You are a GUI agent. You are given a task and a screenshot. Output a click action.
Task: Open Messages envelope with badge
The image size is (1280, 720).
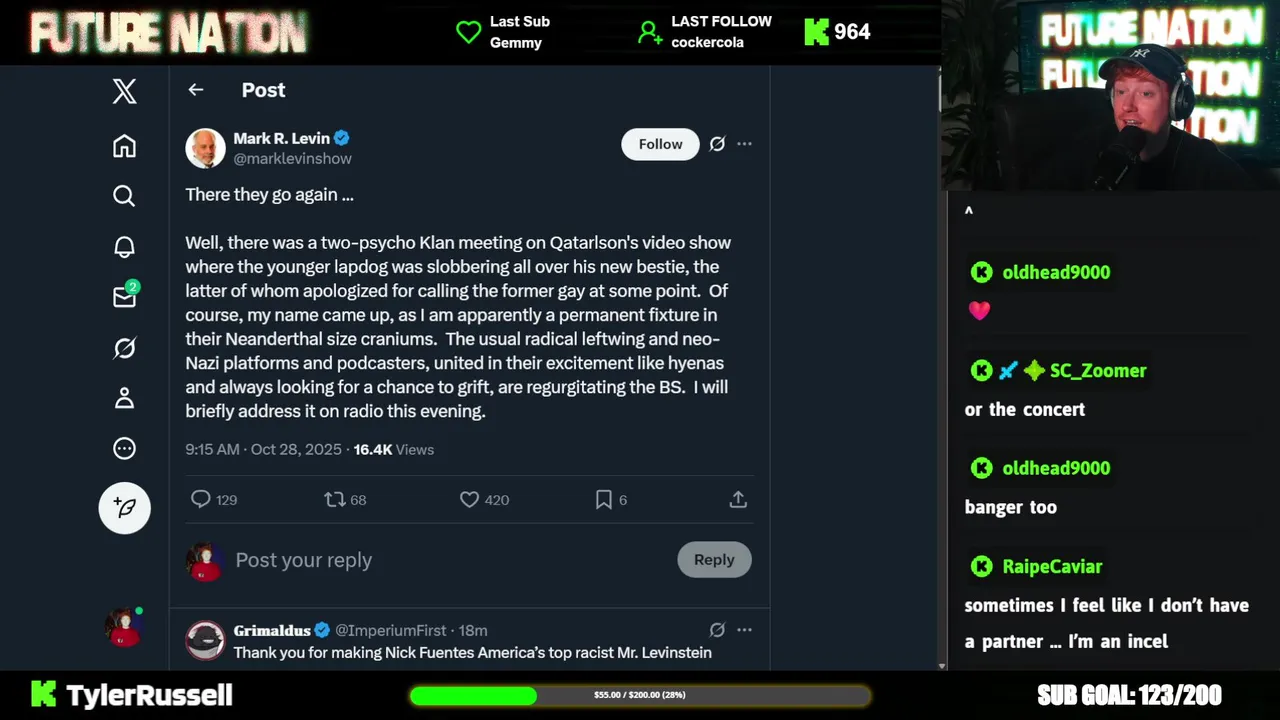click(124, 297)
